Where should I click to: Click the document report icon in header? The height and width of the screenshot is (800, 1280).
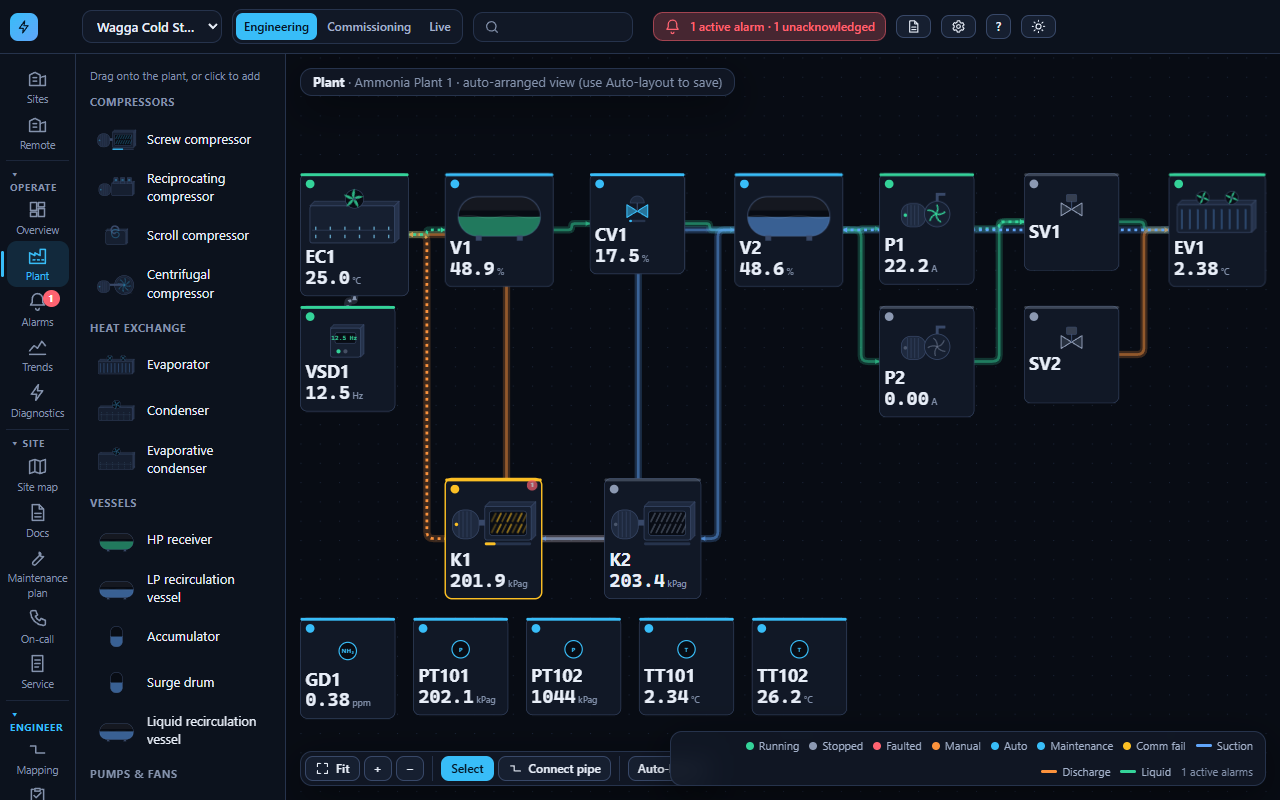(x=913, y=27)
